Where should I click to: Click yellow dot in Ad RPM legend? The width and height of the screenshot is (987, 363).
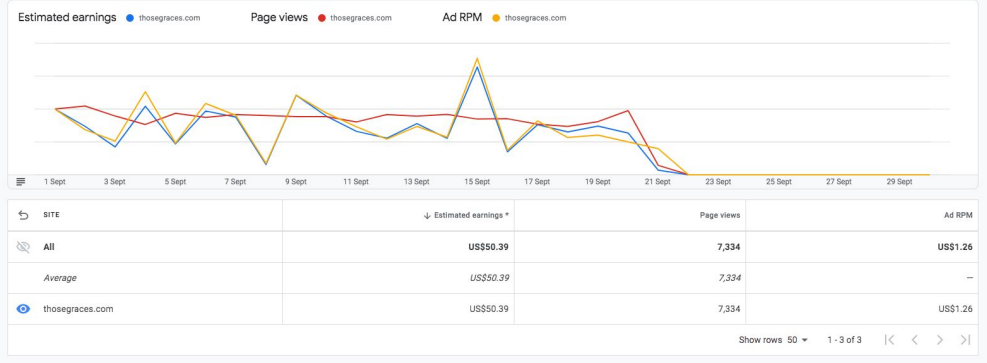pyautogui.click(x=496, y=18)
